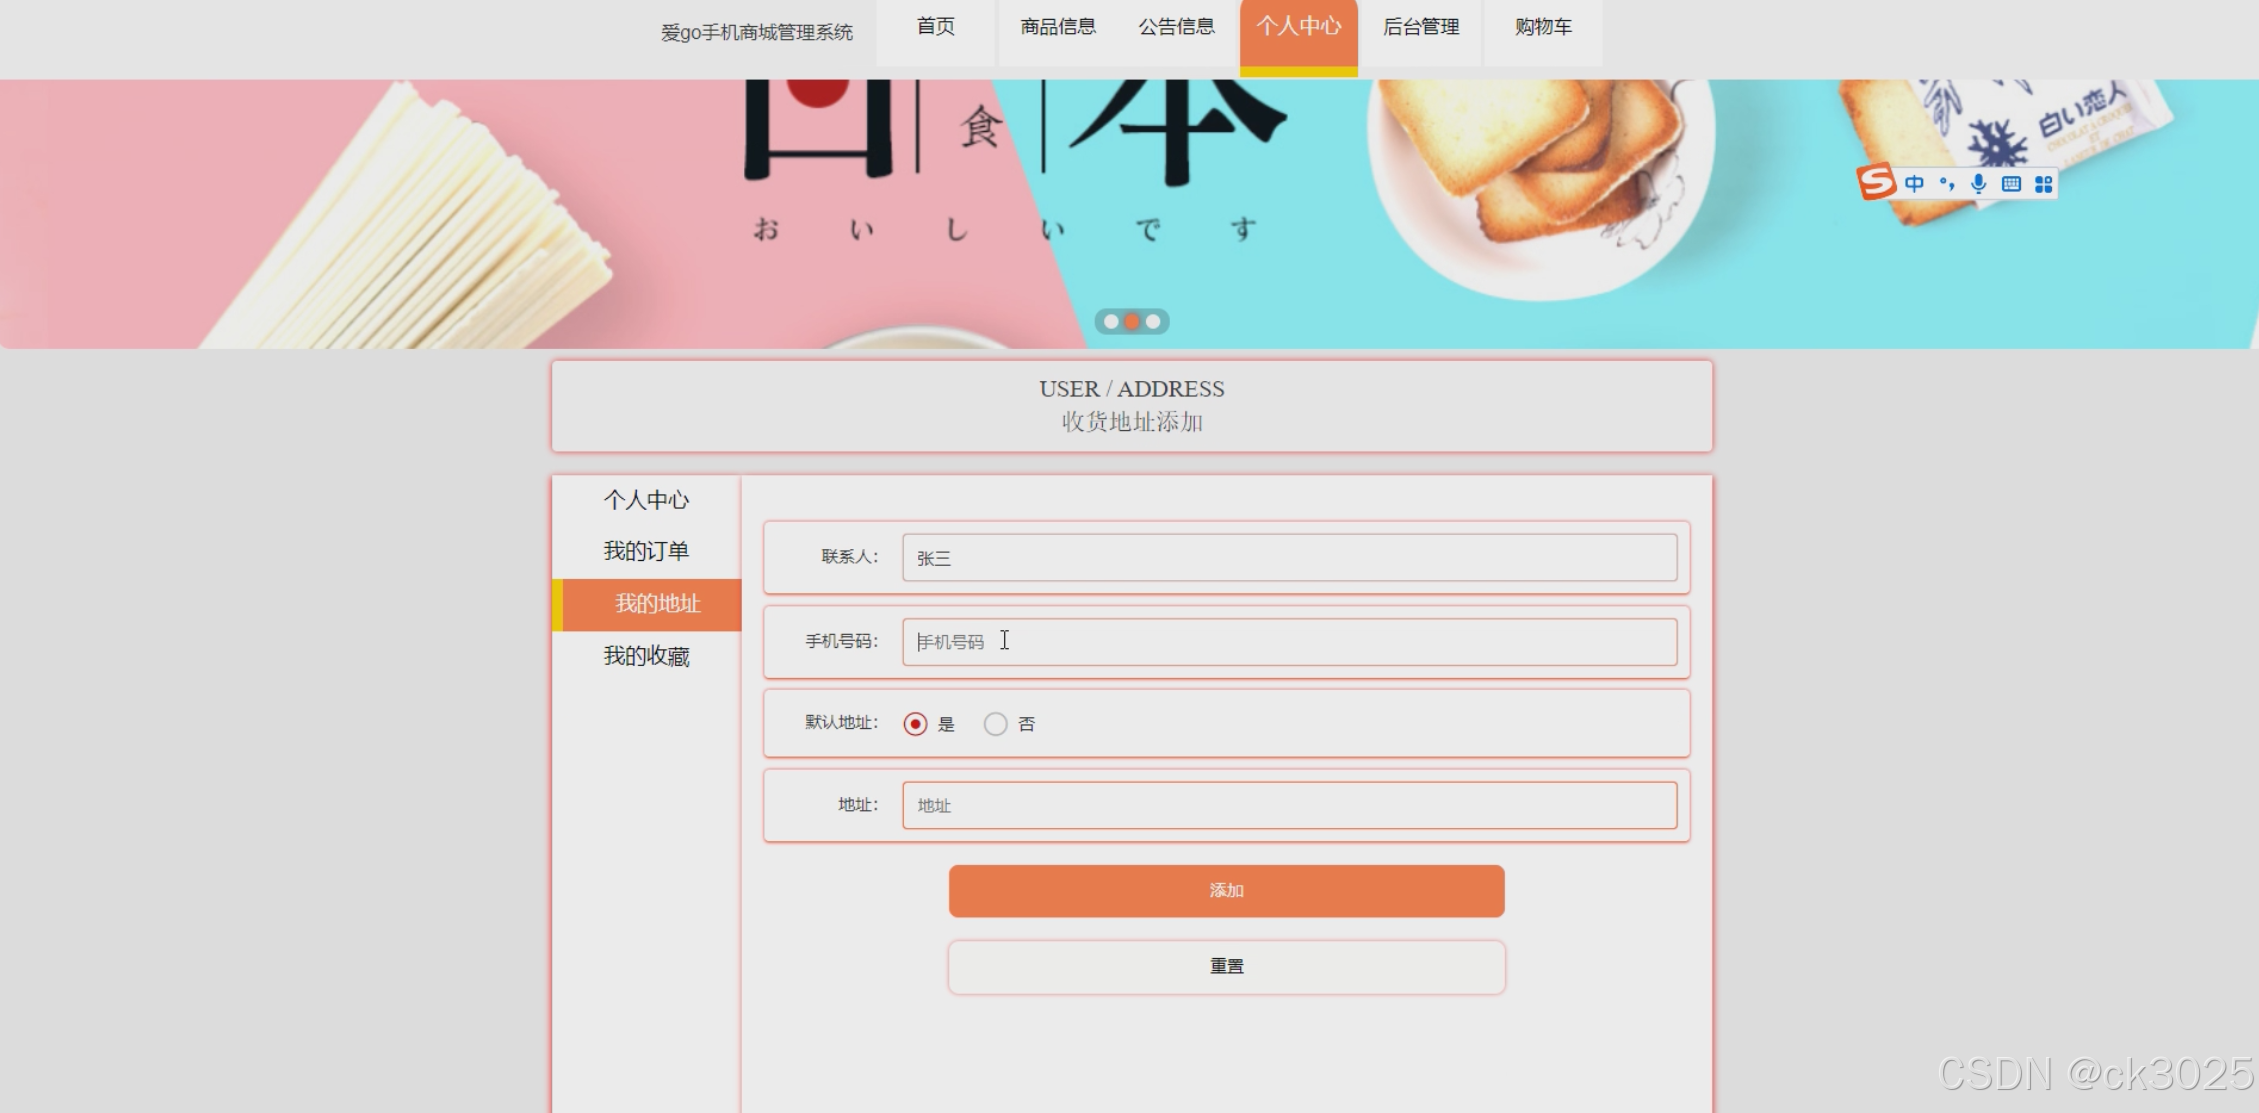Activate the voice input microphone icon
The image size is (2259, 1113).
1978,184
